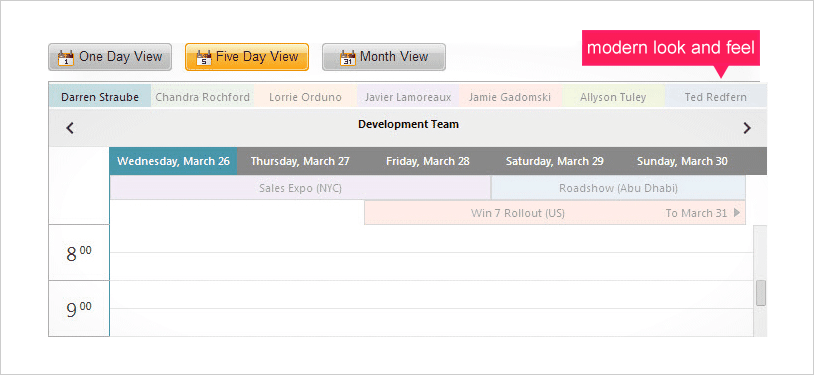Click the Five Day View calendar icon

(204, 57)
